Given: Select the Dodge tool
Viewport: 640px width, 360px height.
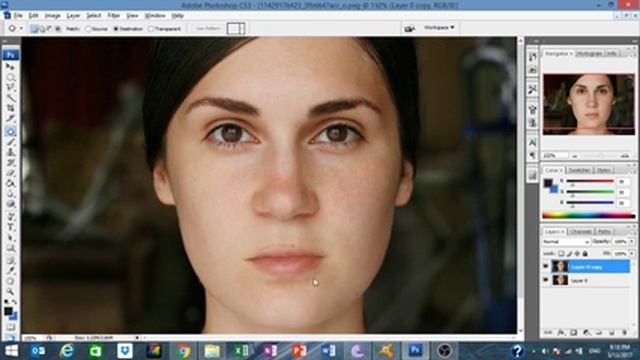Looking at the screenshot, I should click(x=10, y=204).
